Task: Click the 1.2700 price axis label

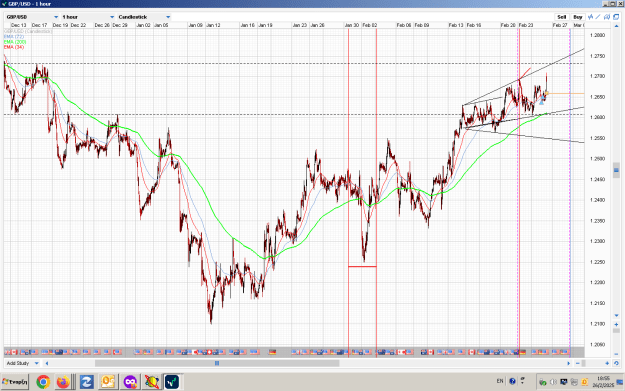Action: 597,76
